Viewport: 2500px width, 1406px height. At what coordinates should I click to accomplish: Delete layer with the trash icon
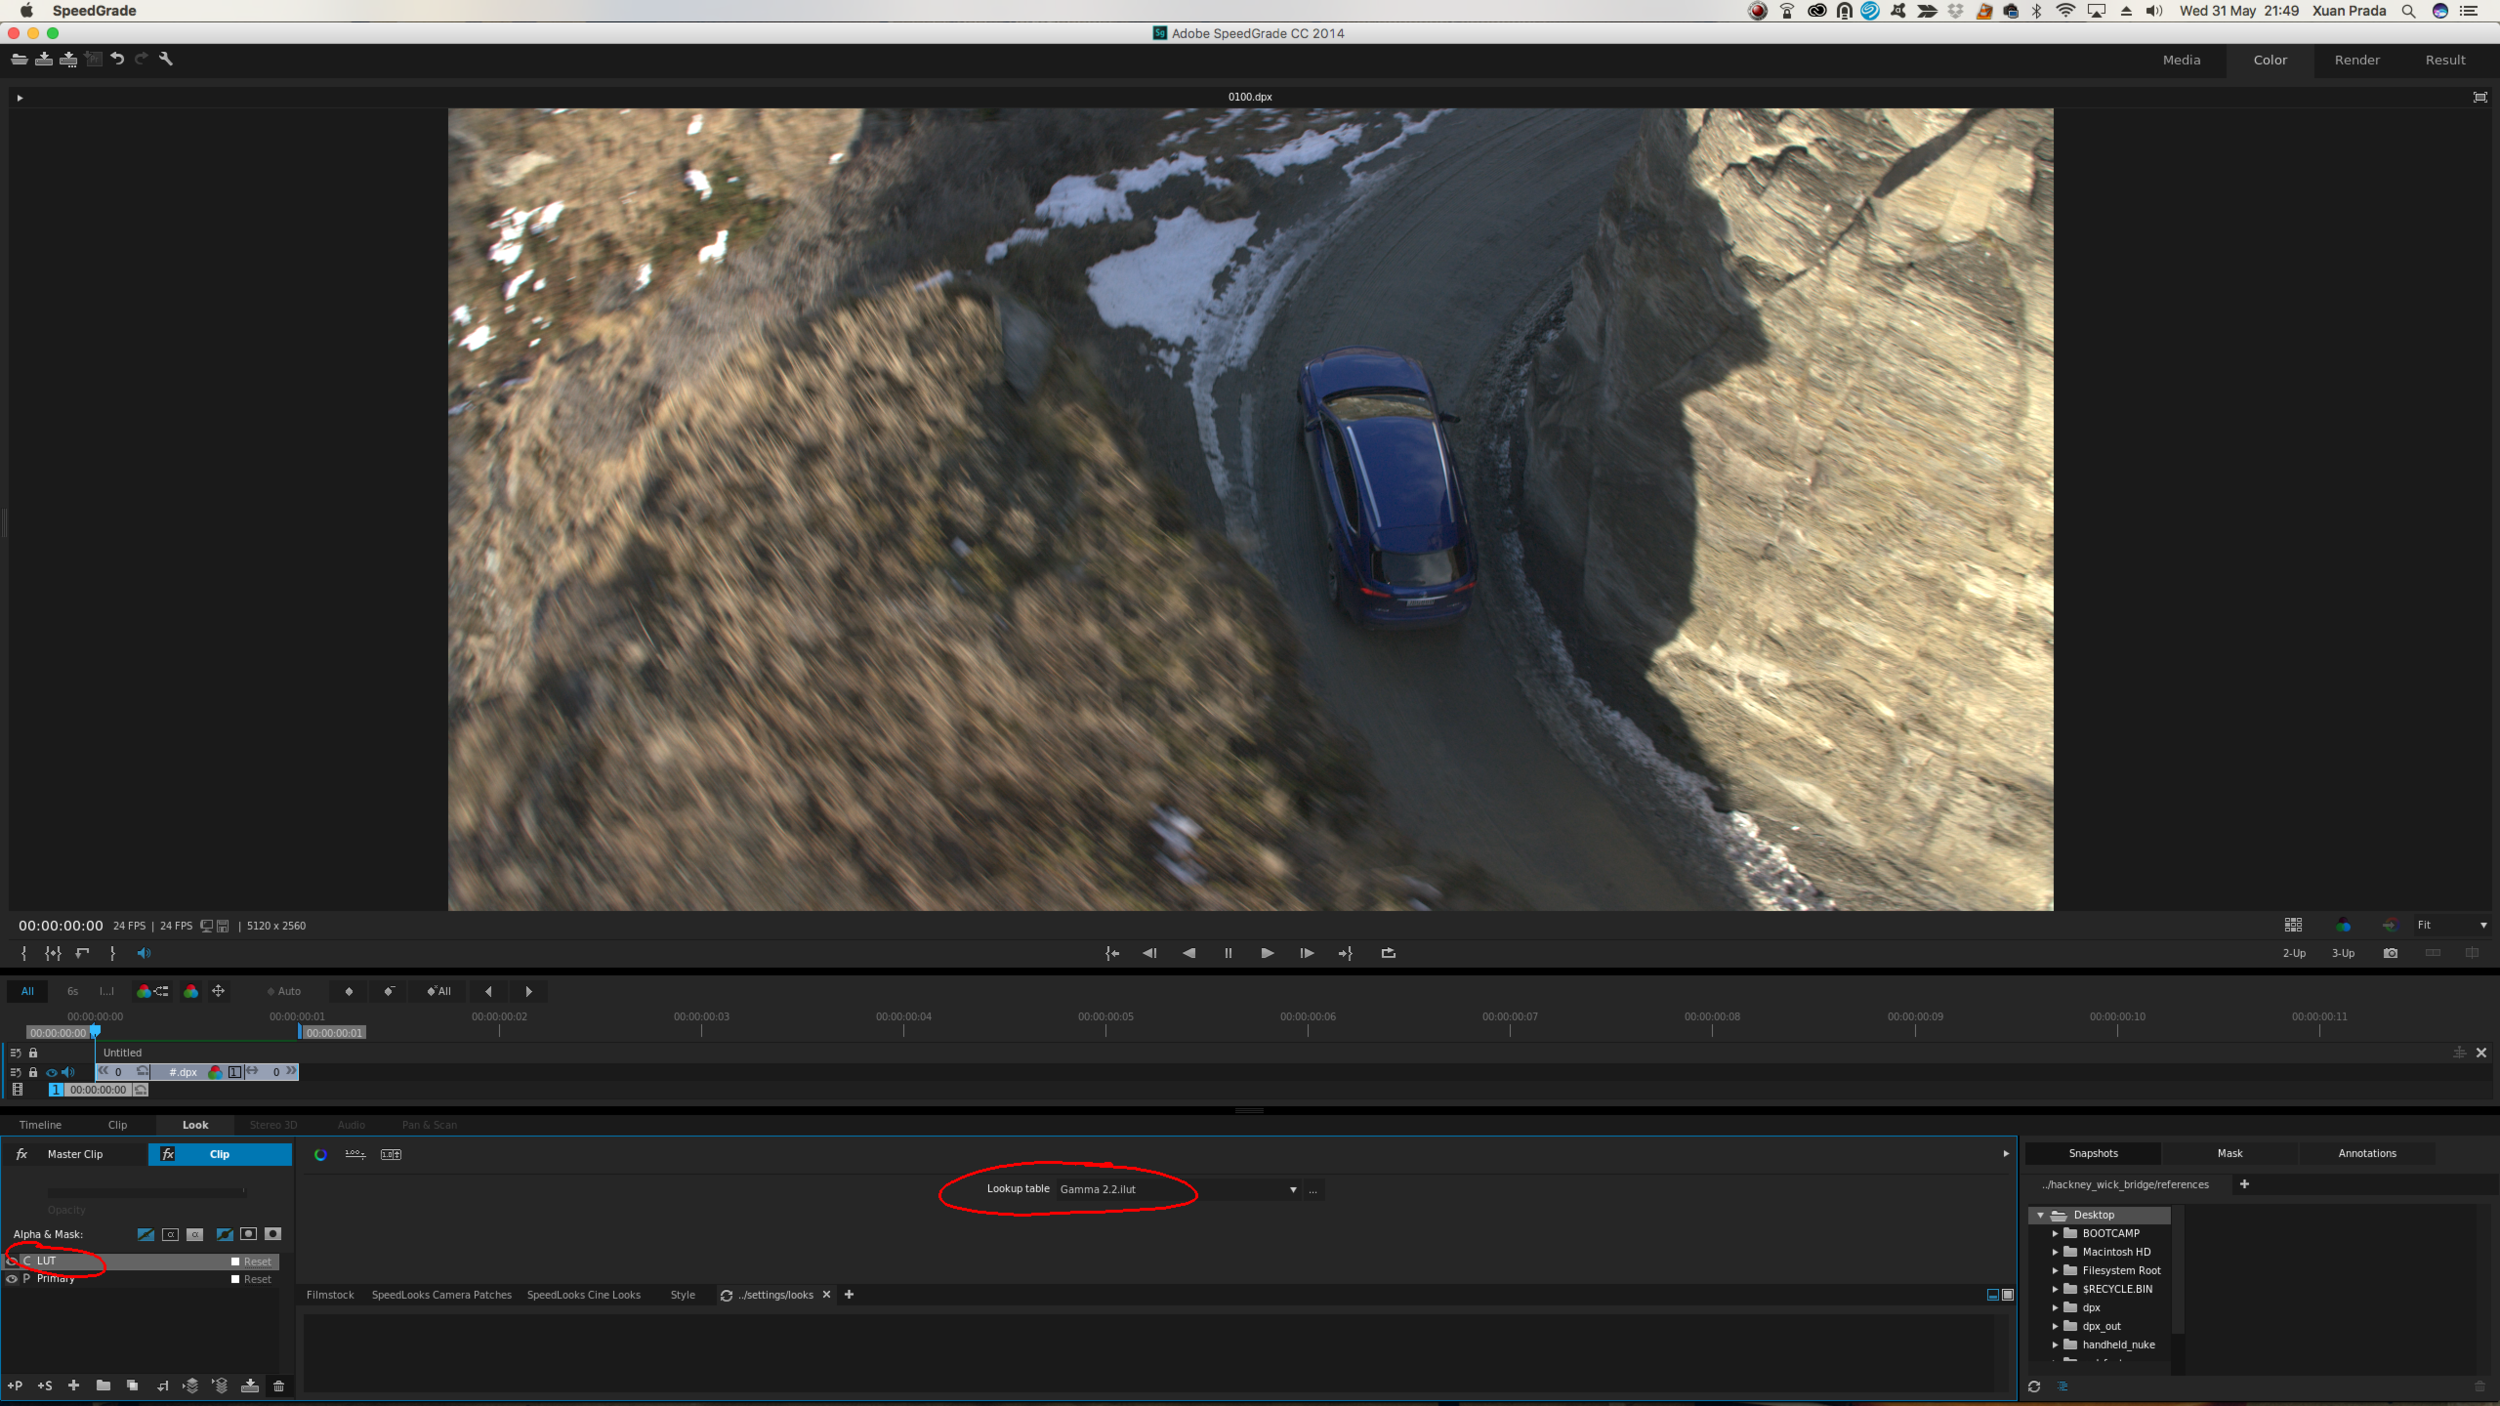tap(279, 1386)
